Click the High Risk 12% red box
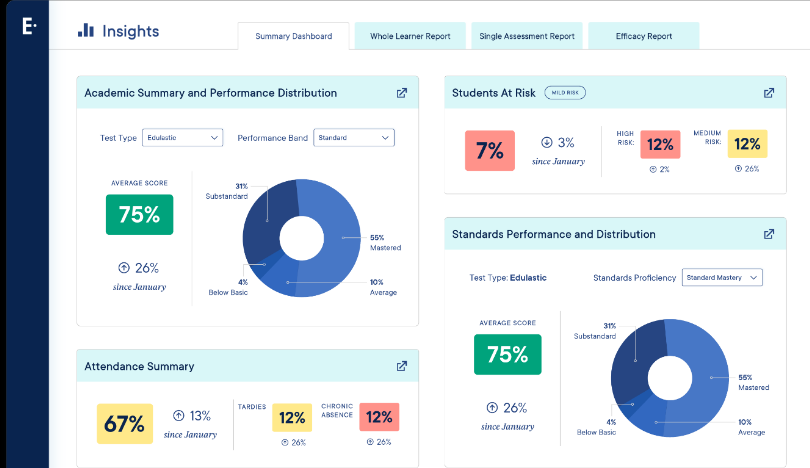 659,145
